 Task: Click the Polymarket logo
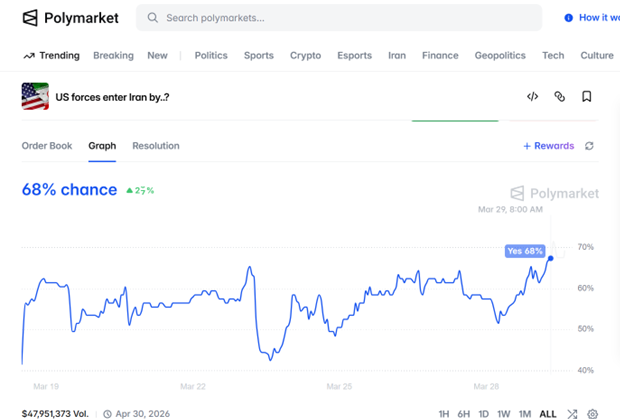tap(70, 18)
